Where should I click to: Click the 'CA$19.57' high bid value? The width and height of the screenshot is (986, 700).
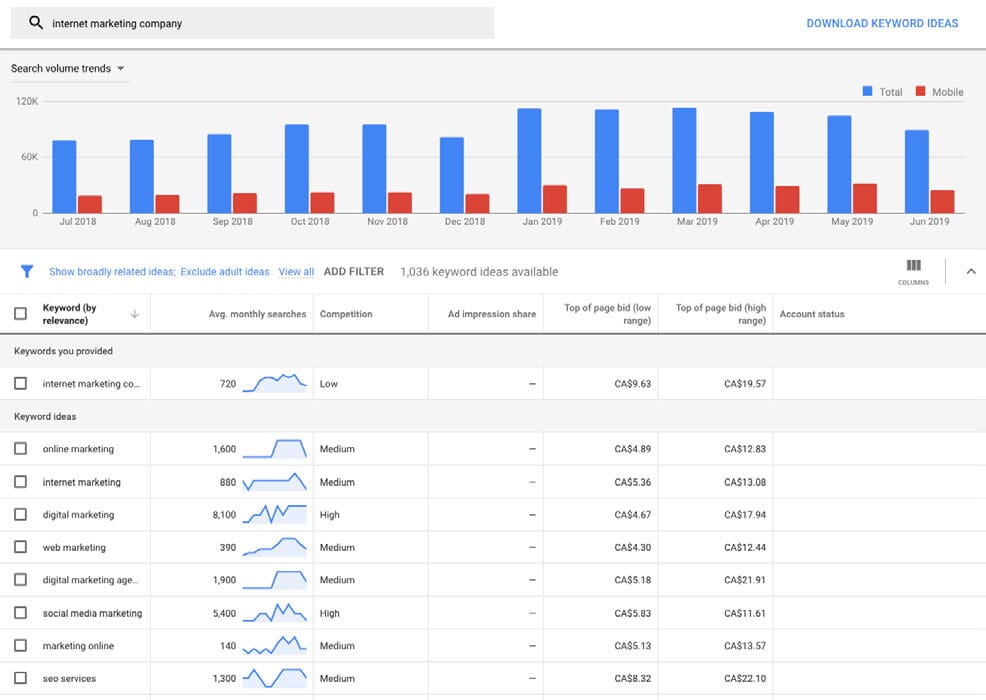click(x=745, y=383)
